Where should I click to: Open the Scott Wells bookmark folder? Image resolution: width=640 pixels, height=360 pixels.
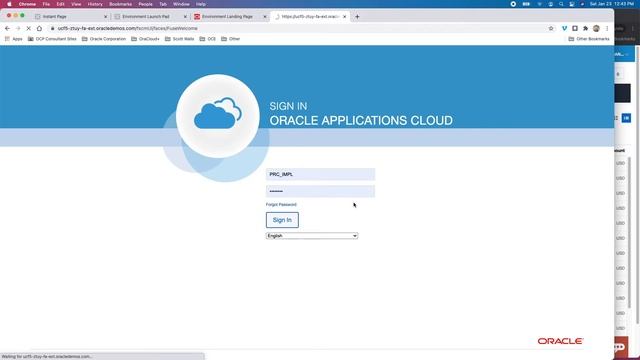pyautogui.click(x=179, y=39)
